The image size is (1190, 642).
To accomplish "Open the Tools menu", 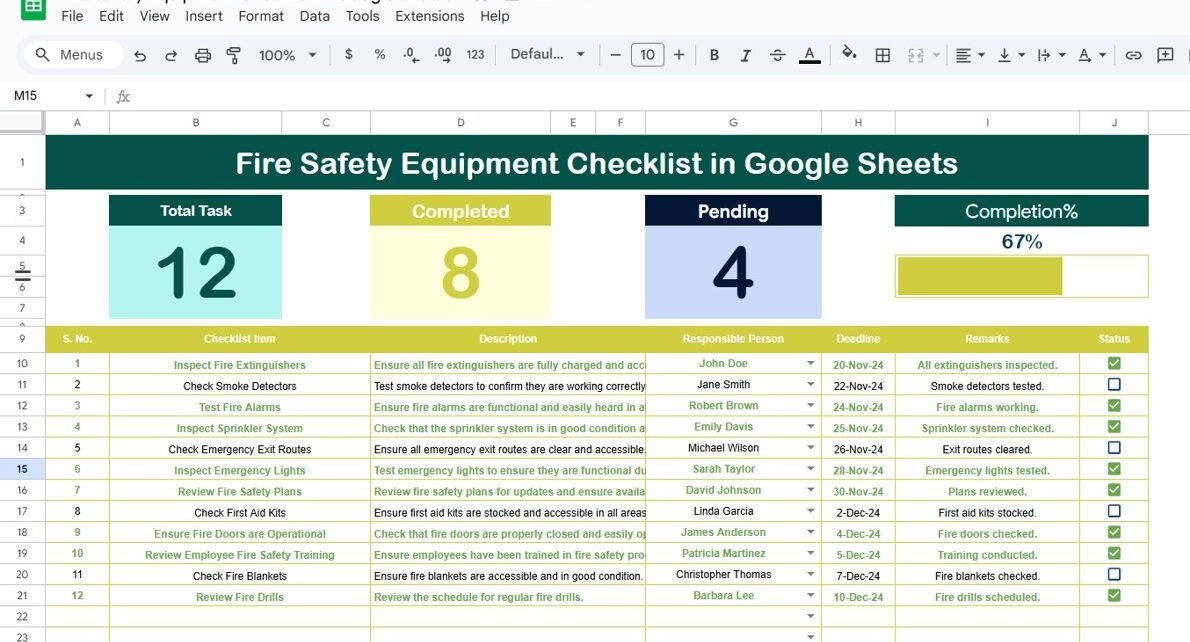I will click(362, 16).
